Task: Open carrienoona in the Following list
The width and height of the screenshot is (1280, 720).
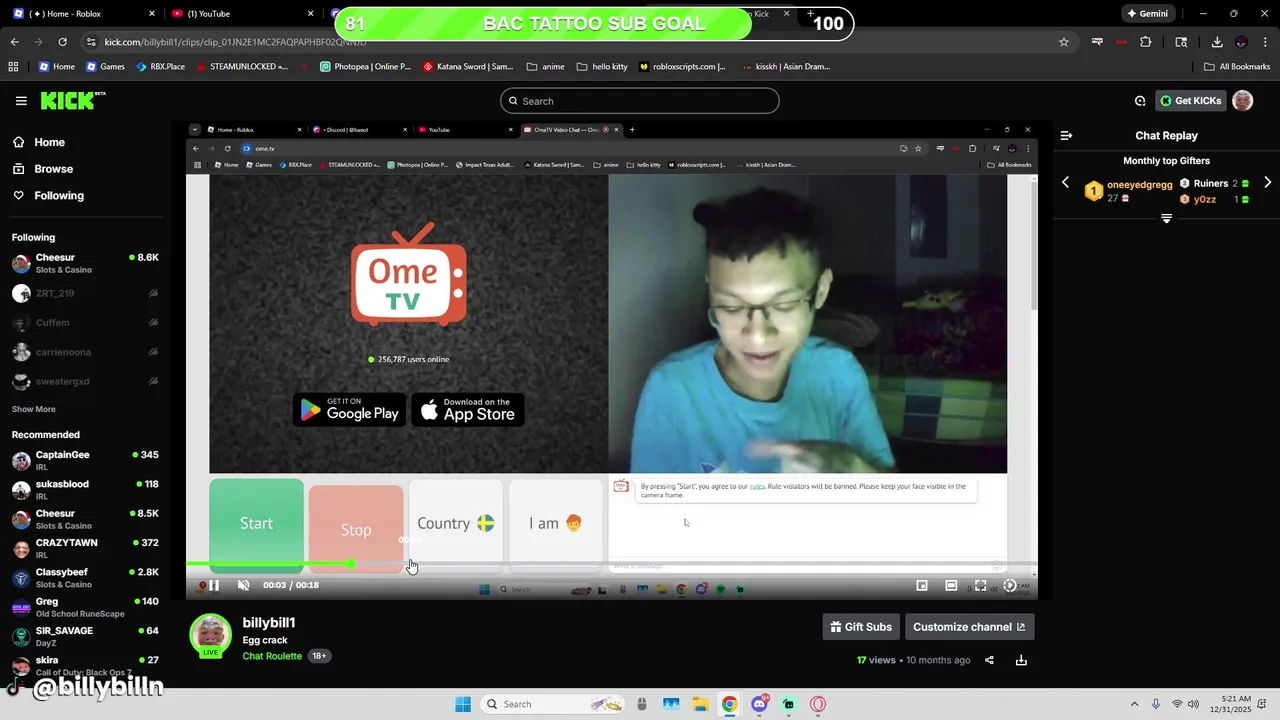Action: coord(85,352)
